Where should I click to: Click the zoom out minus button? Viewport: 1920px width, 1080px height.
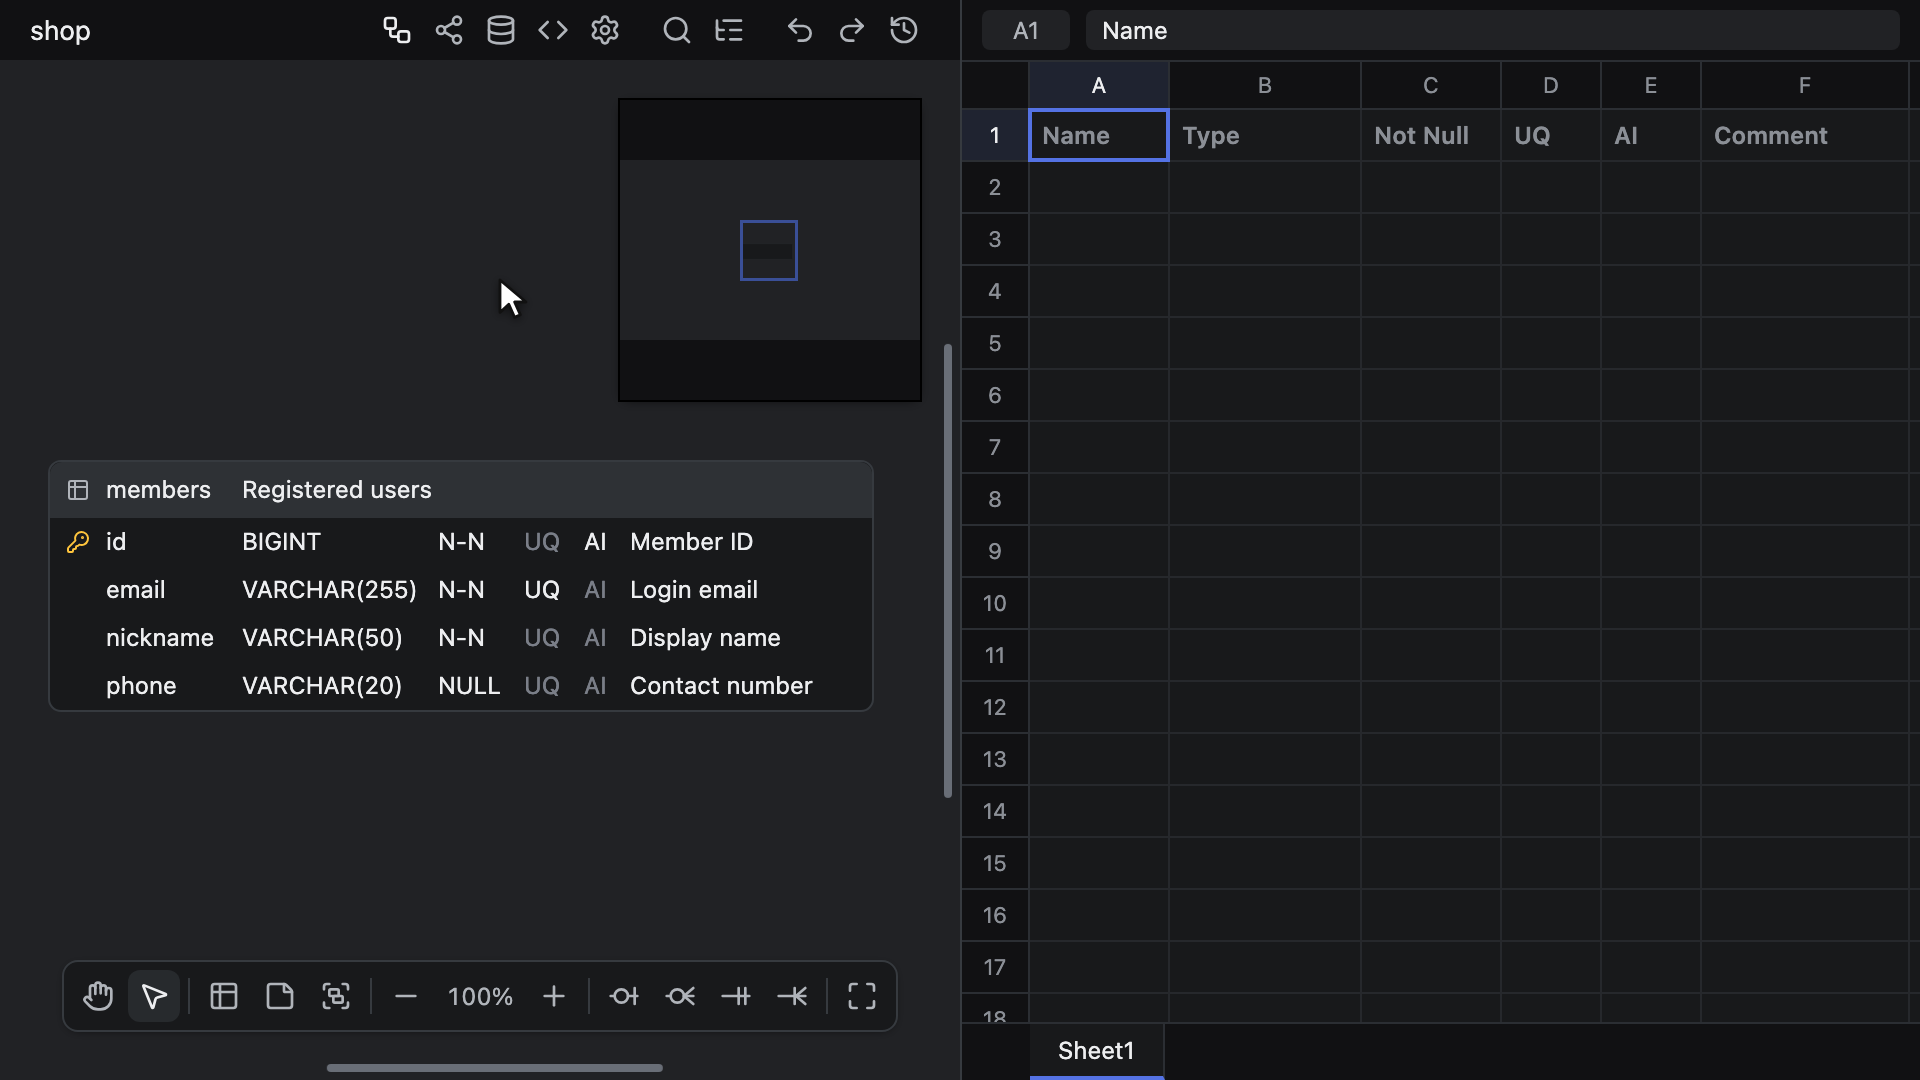tap(406, 996)
